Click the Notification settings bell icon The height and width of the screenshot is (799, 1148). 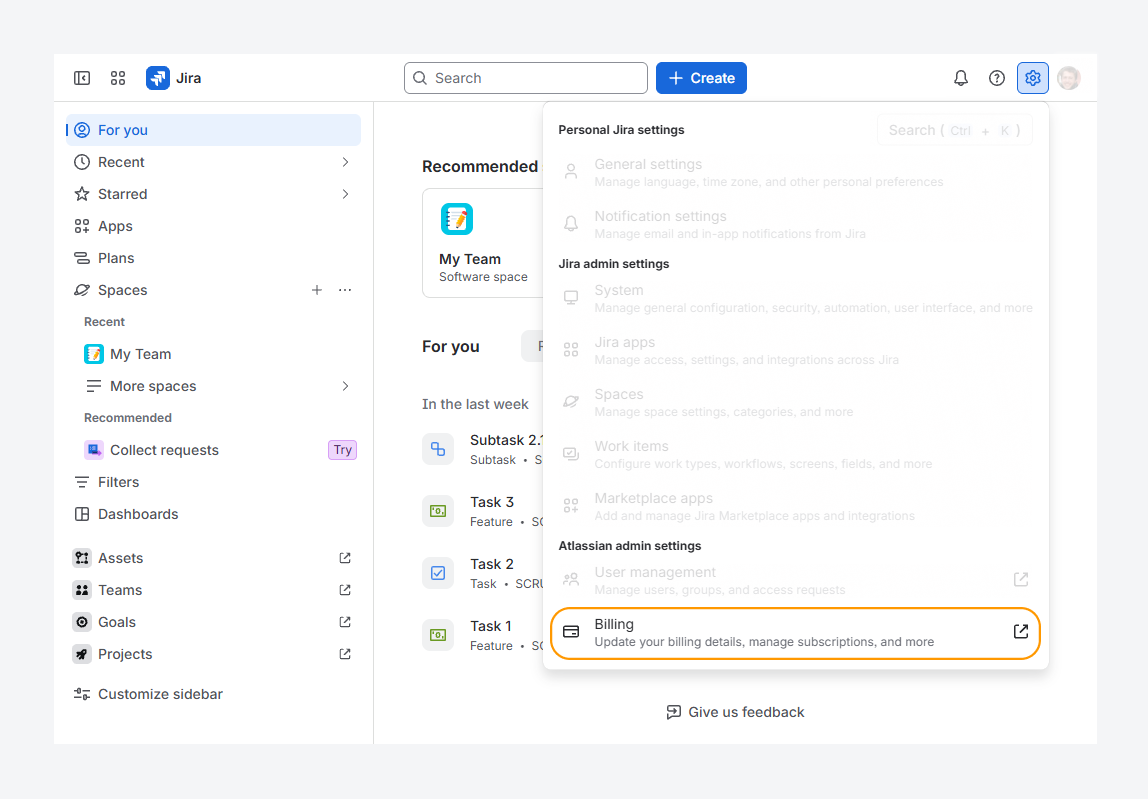click(571, 223)
